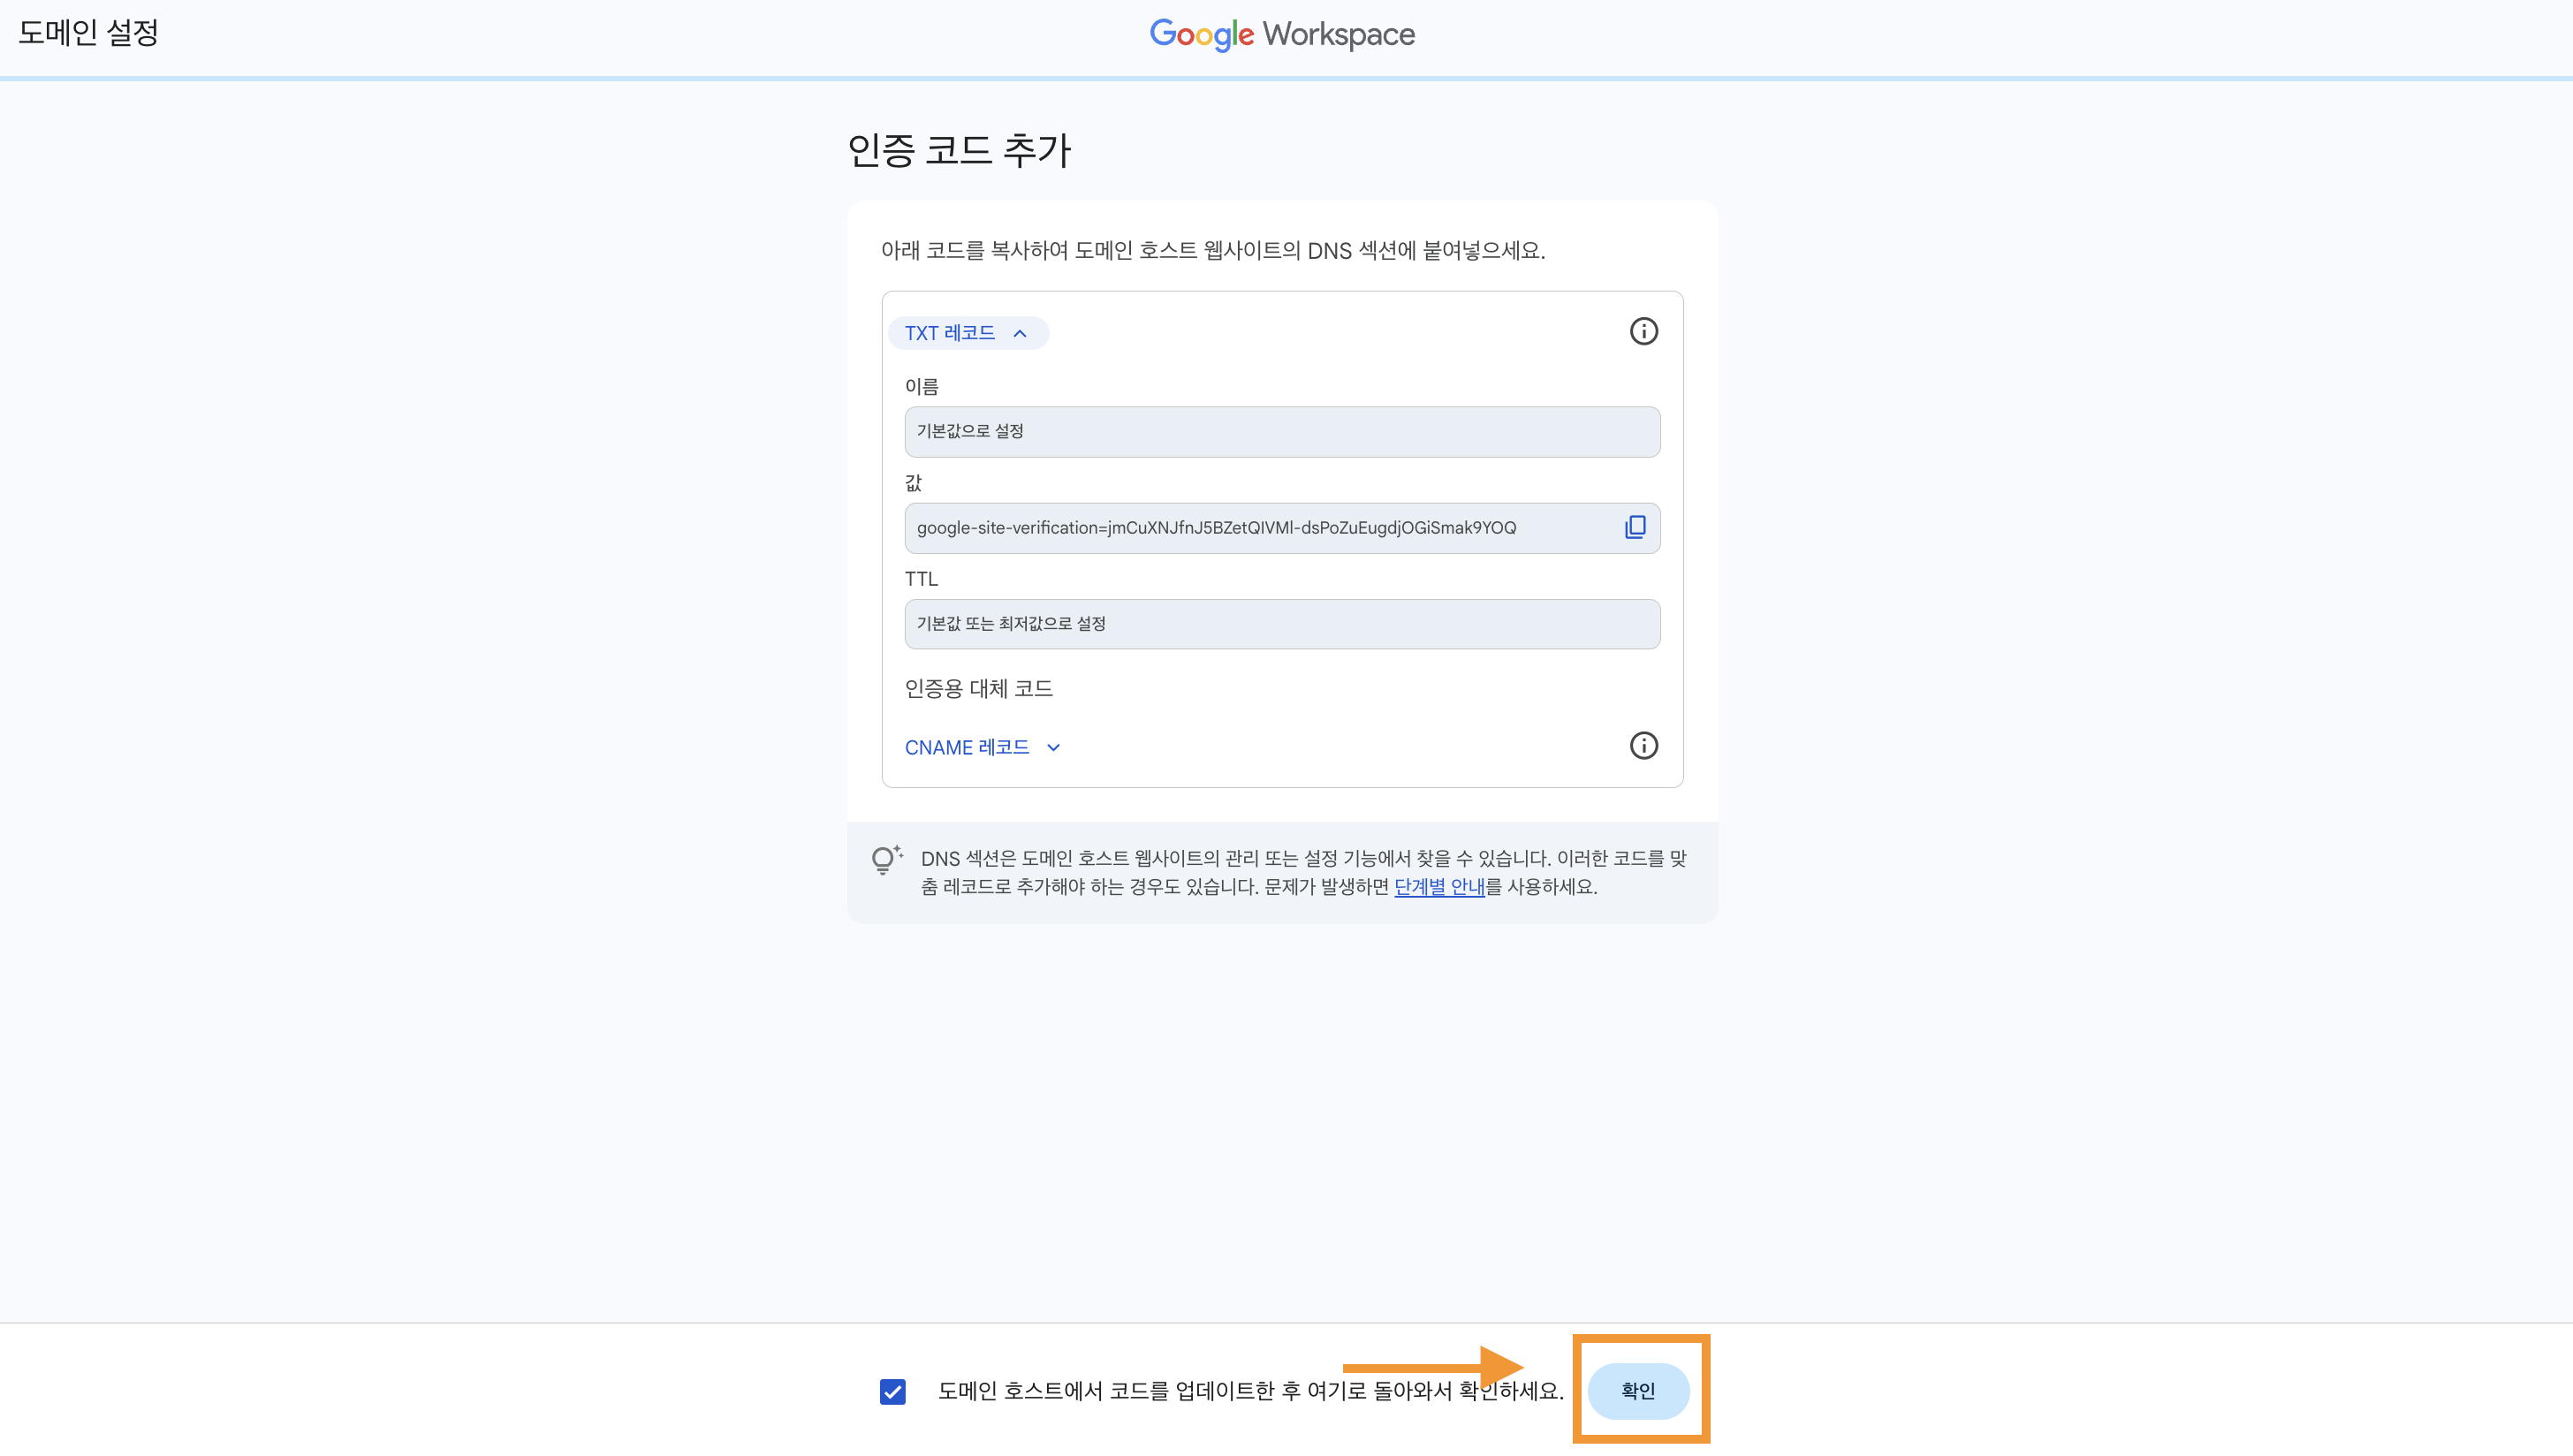Click the info icon beside CNAME 레코드
2573x1456 pixels.
click(x=1643, y=745)
